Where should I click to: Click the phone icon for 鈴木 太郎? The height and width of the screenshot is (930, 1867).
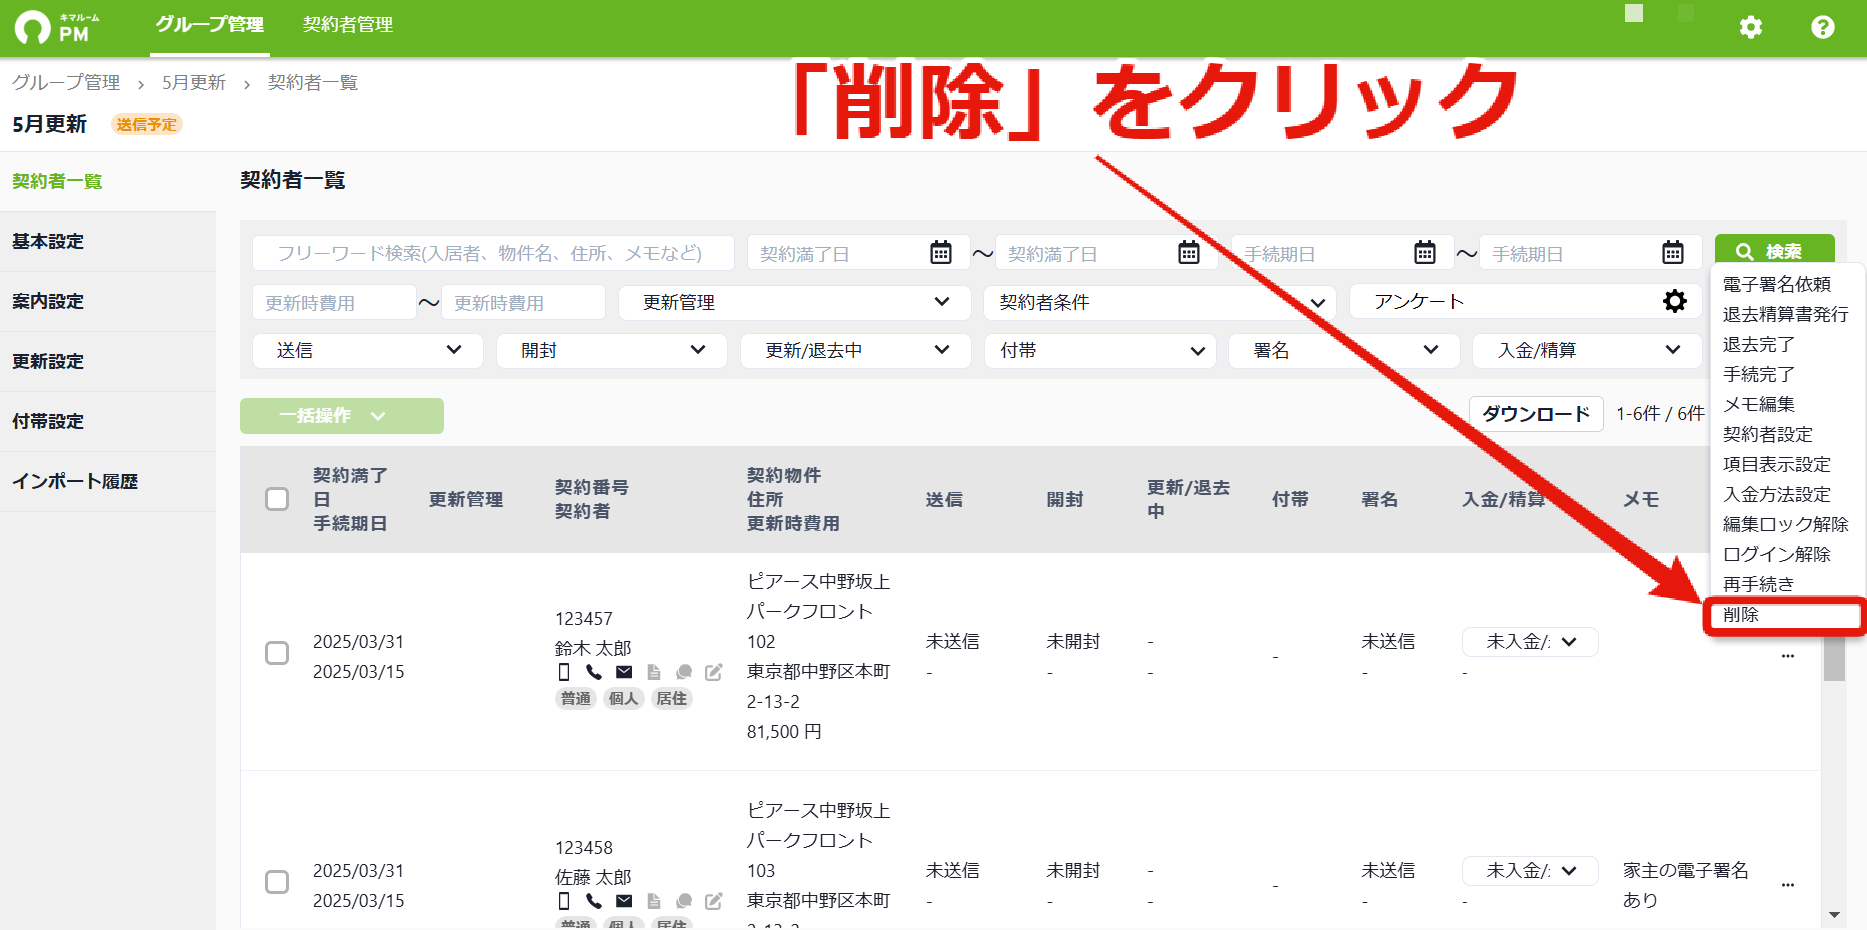[x=594, y=672]
